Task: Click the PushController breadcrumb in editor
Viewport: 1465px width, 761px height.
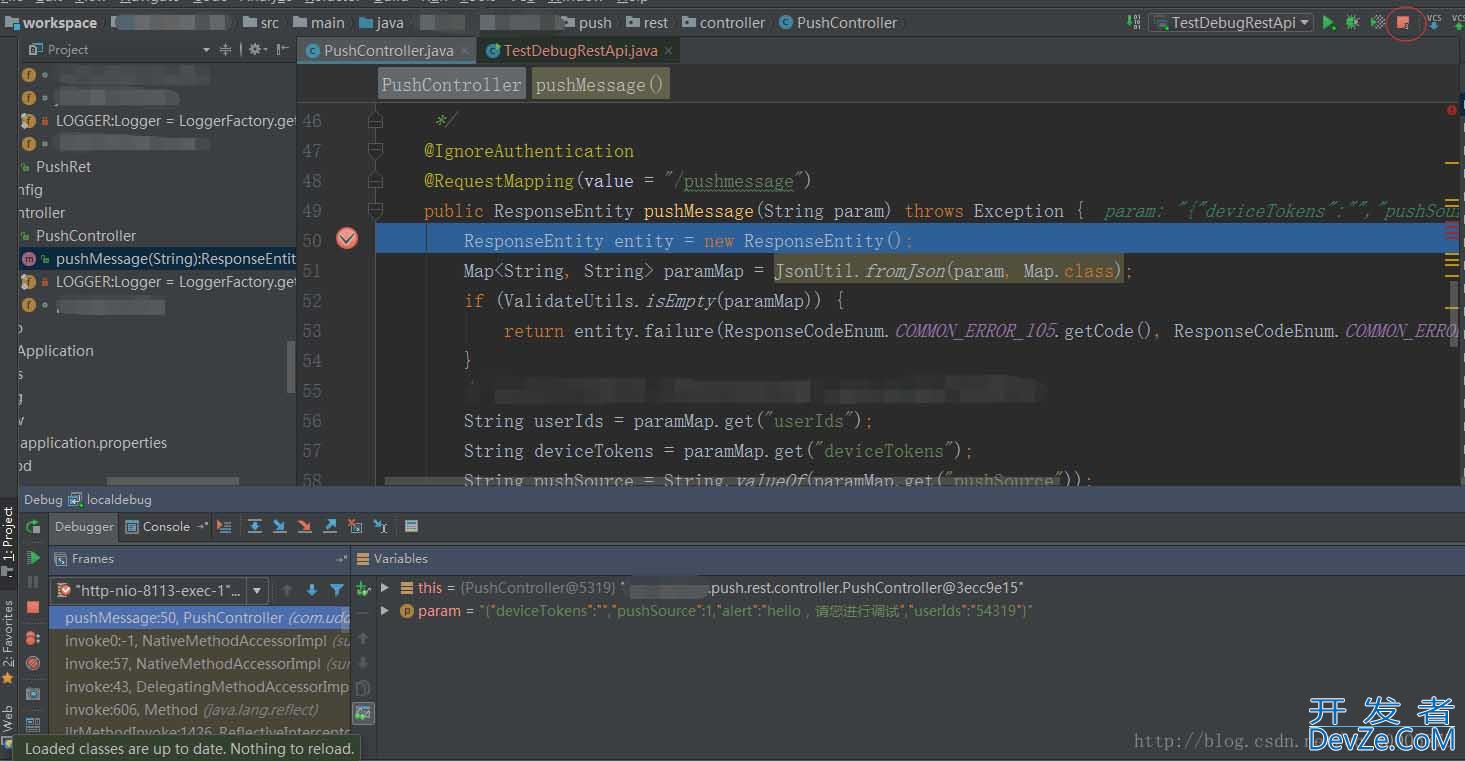Action: click(x=451, y=85)
